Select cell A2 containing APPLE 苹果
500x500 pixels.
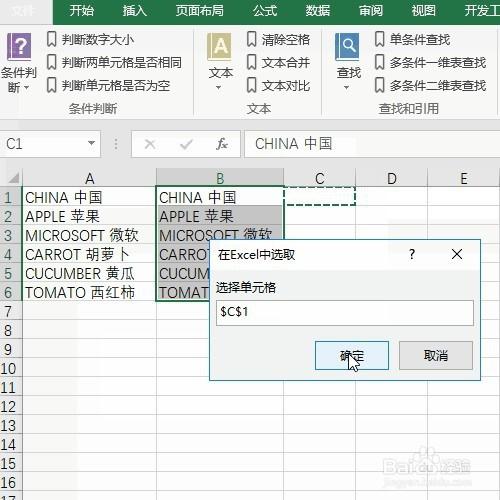[89, 216]
